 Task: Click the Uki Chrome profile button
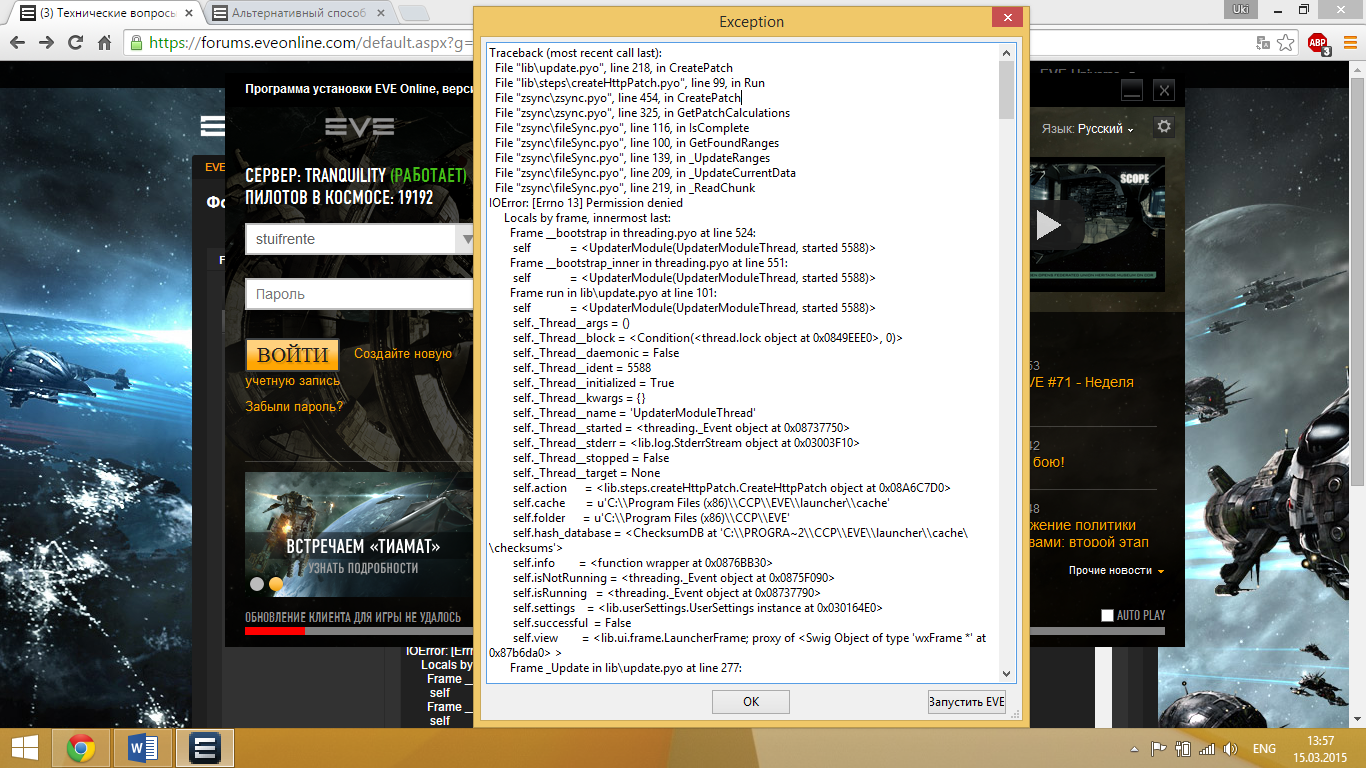click(x=1241, y=9)
